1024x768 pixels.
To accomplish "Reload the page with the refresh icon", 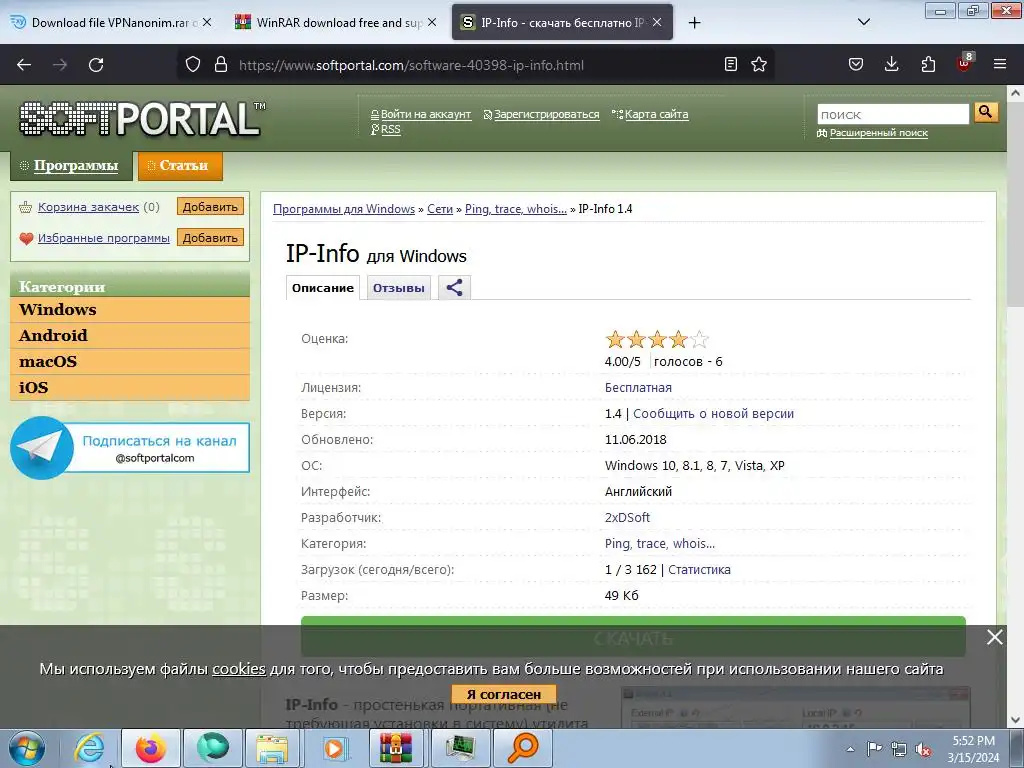I will pyautogui.click(x=96, y=65).
